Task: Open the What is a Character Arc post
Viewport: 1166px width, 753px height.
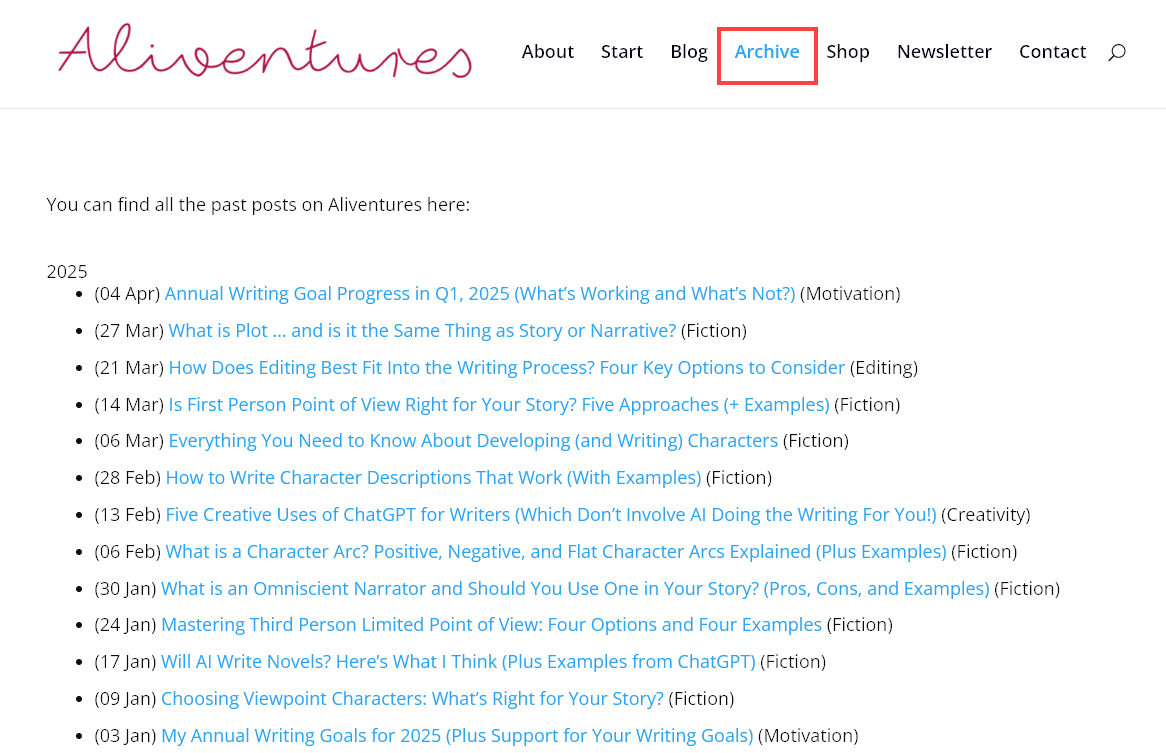Action: click(555, 552)
